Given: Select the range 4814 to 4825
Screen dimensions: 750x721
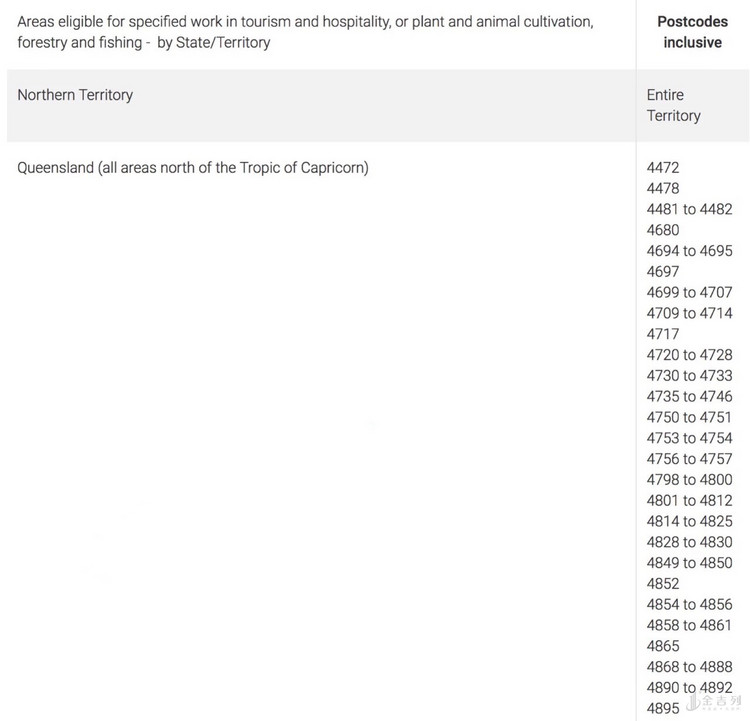Looking at the screenshot, I should pos(689,521).
